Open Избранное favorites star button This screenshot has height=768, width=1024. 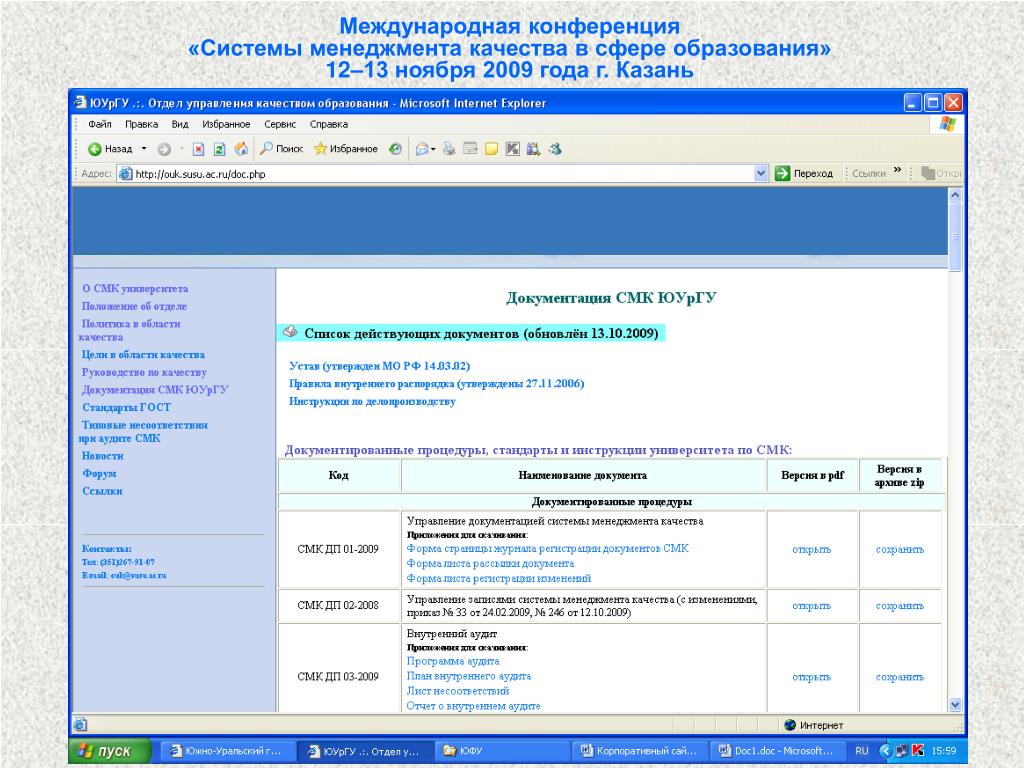345,149
